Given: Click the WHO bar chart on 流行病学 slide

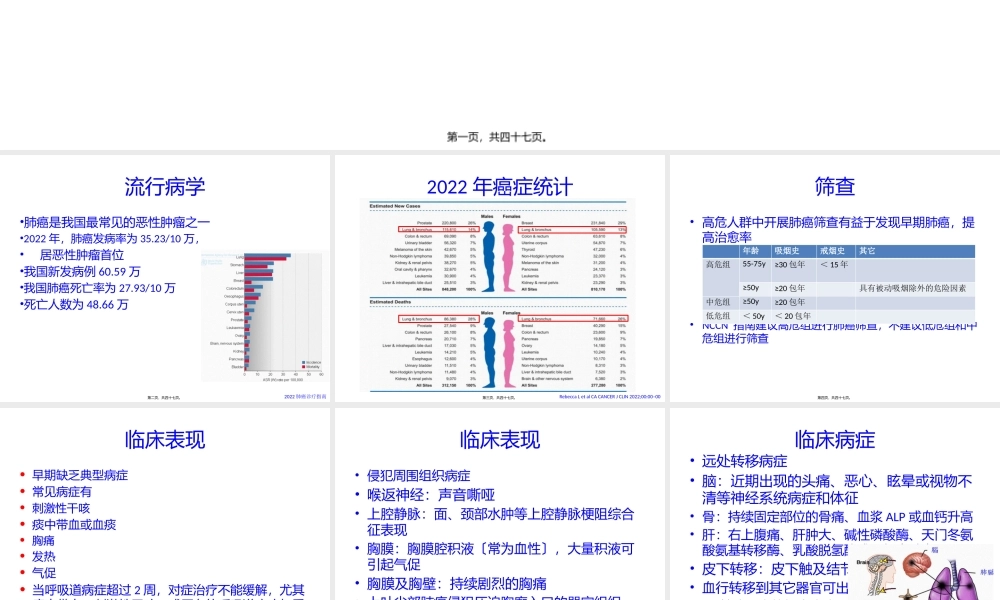Looking at the screenshot, I should click(x=262, y=312).
